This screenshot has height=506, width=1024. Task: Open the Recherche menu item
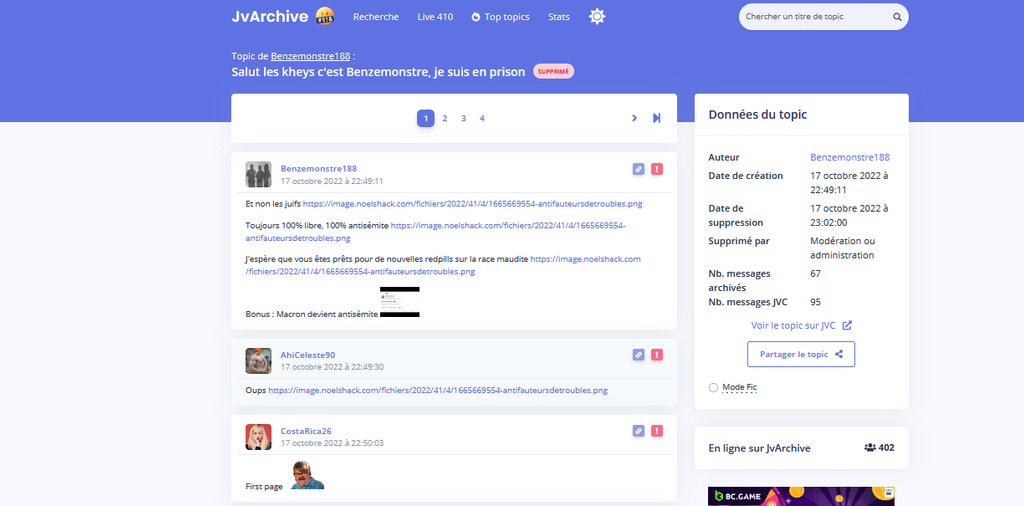(x=376, y=17)
